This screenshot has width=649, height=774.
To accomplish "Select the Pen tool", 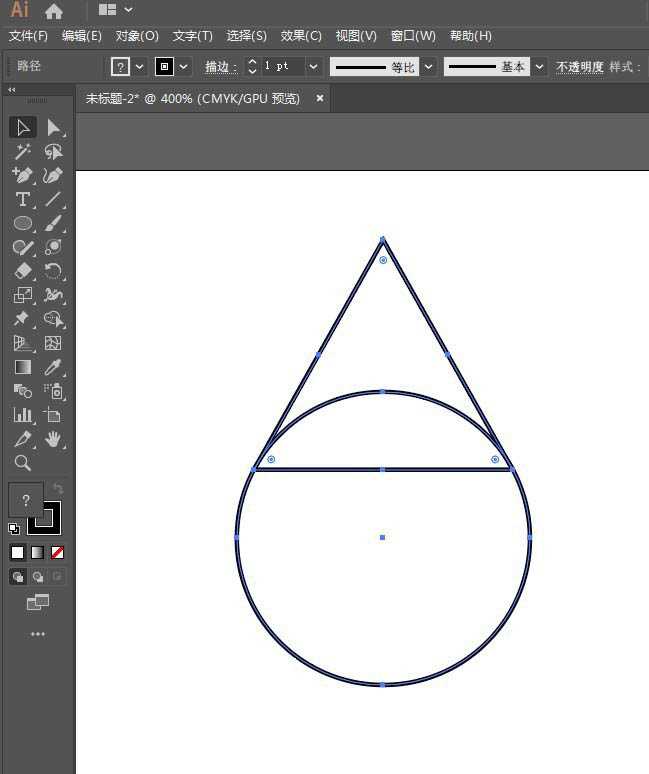I will 22,175.
